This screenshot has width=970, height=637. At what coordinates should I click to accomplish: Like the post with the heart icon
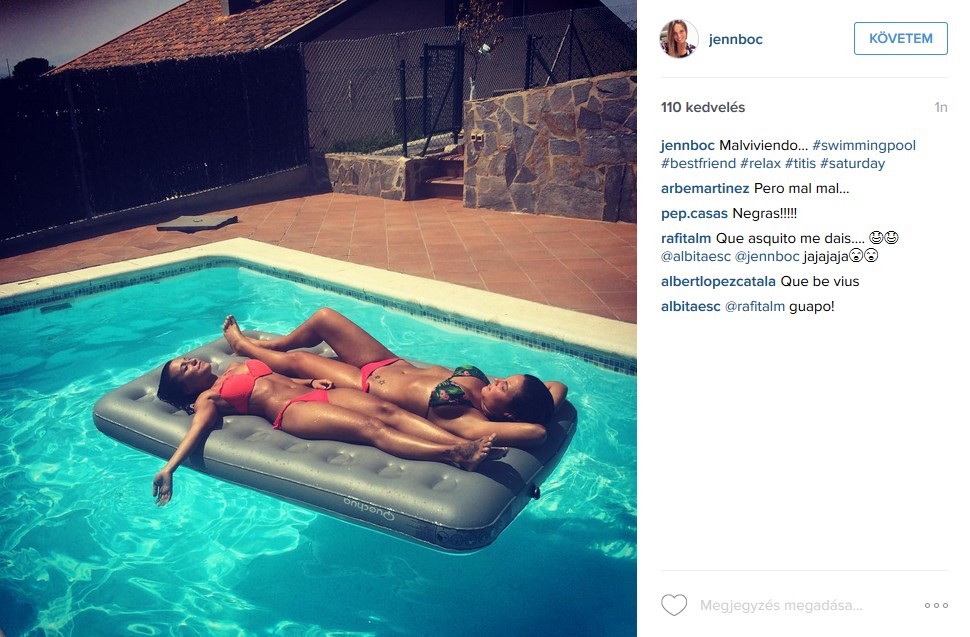[674, 605]
